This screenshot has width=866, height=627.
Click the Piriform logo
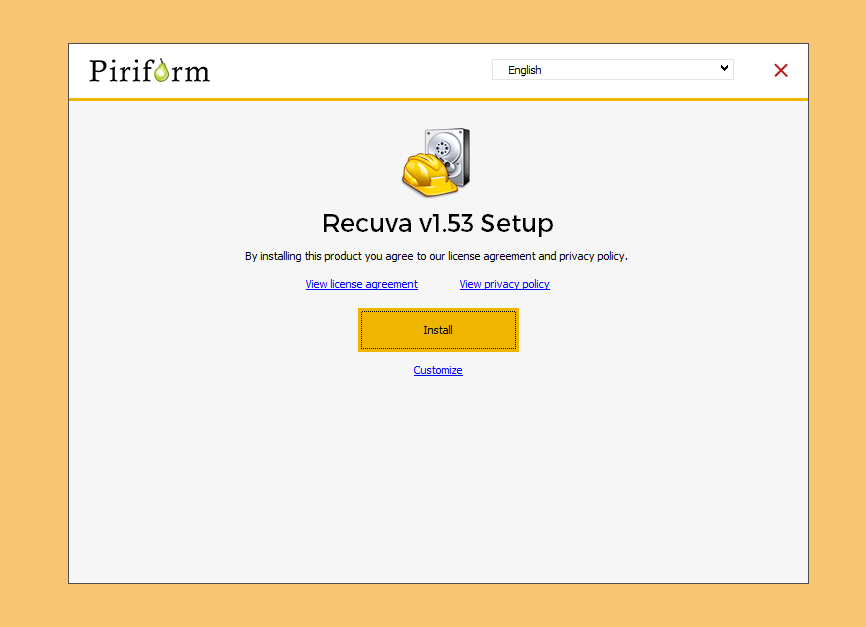(150, 71)
